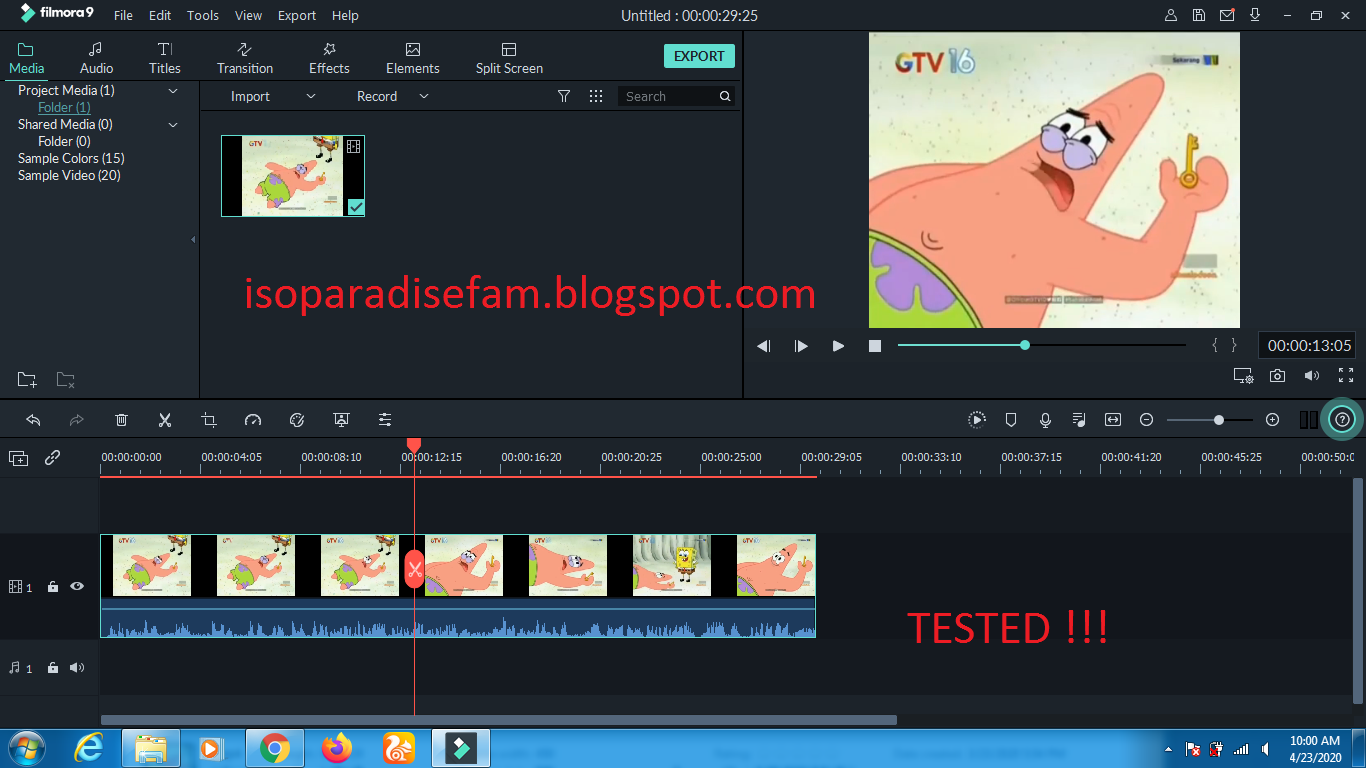Open the preview quality monitor icon
Viewport: 1366px width, 768px height.
tap(1243, 376)
